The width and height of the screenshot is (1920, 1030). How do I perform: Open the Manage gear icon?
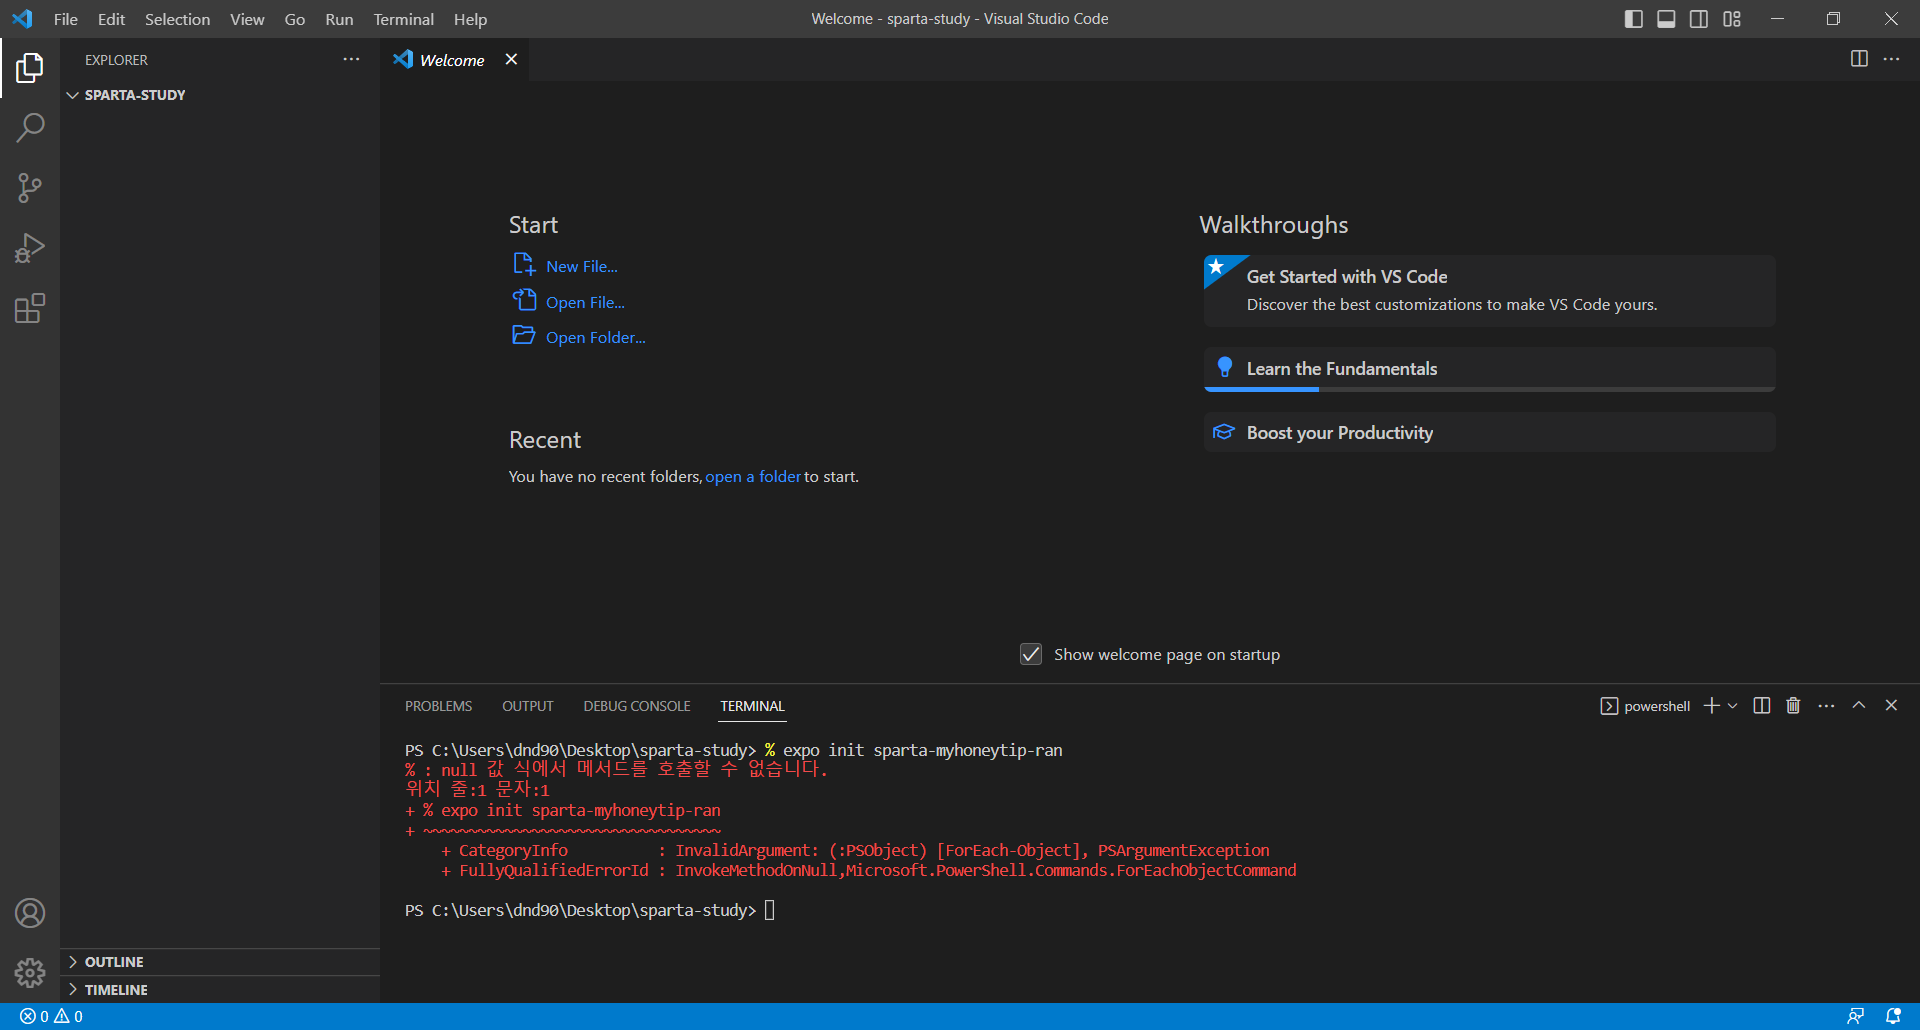pos(30,973)
